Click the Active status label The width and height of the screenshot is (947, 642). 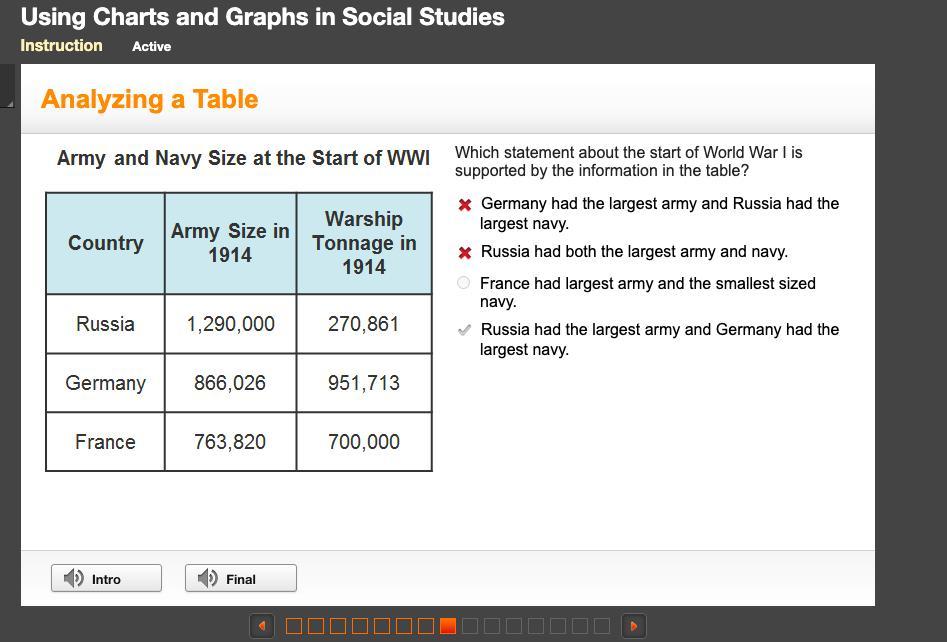(151, 47)
